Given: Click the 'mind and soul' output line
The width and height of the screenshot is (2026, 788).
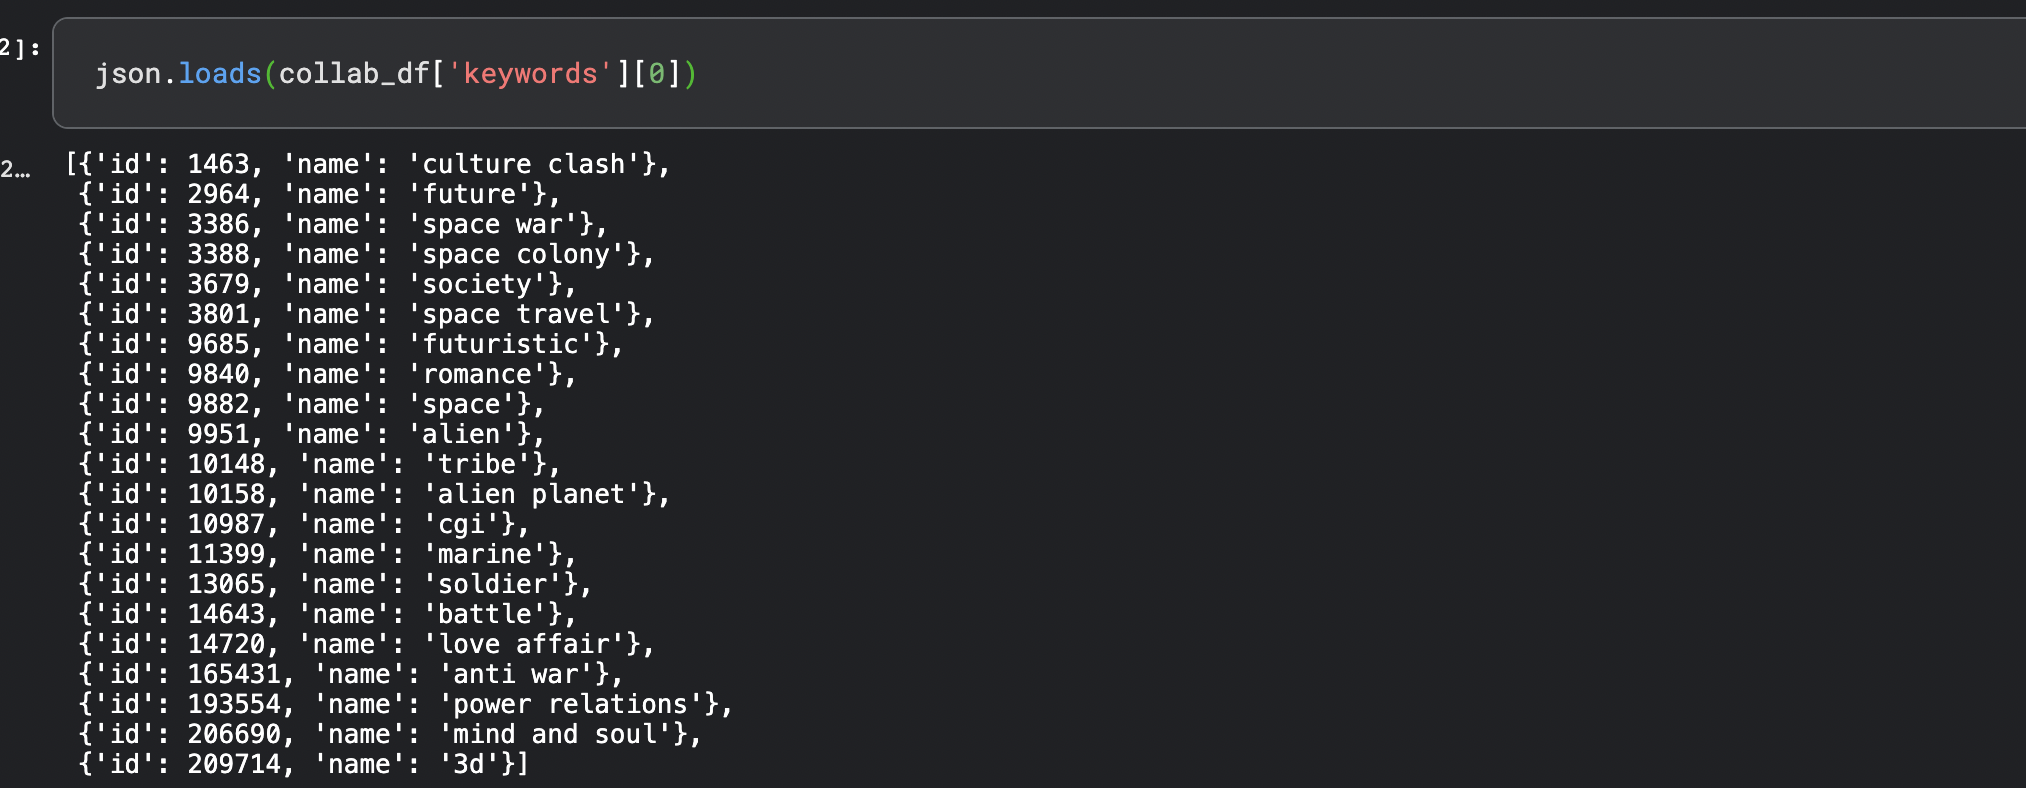Looking at the screenshot, I should pyautogui.click(x=391, y=734).
